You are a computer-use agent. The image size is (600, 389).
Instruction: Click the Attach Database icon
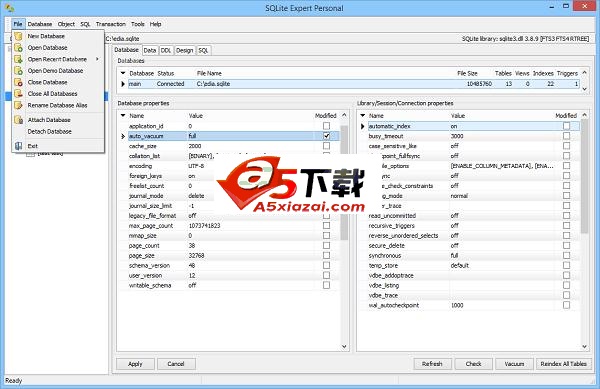[18, 120]
